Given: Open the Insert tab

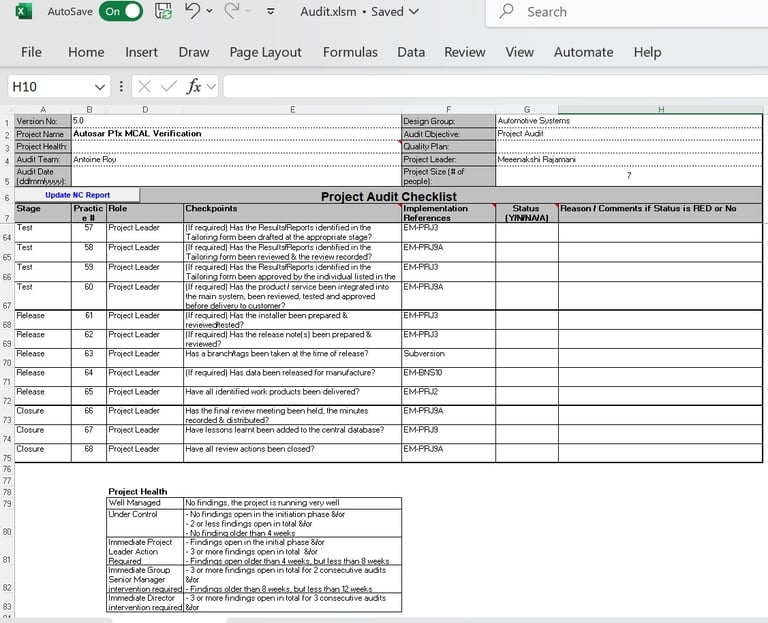Looking at the screenshot, I should click(142, 52).
